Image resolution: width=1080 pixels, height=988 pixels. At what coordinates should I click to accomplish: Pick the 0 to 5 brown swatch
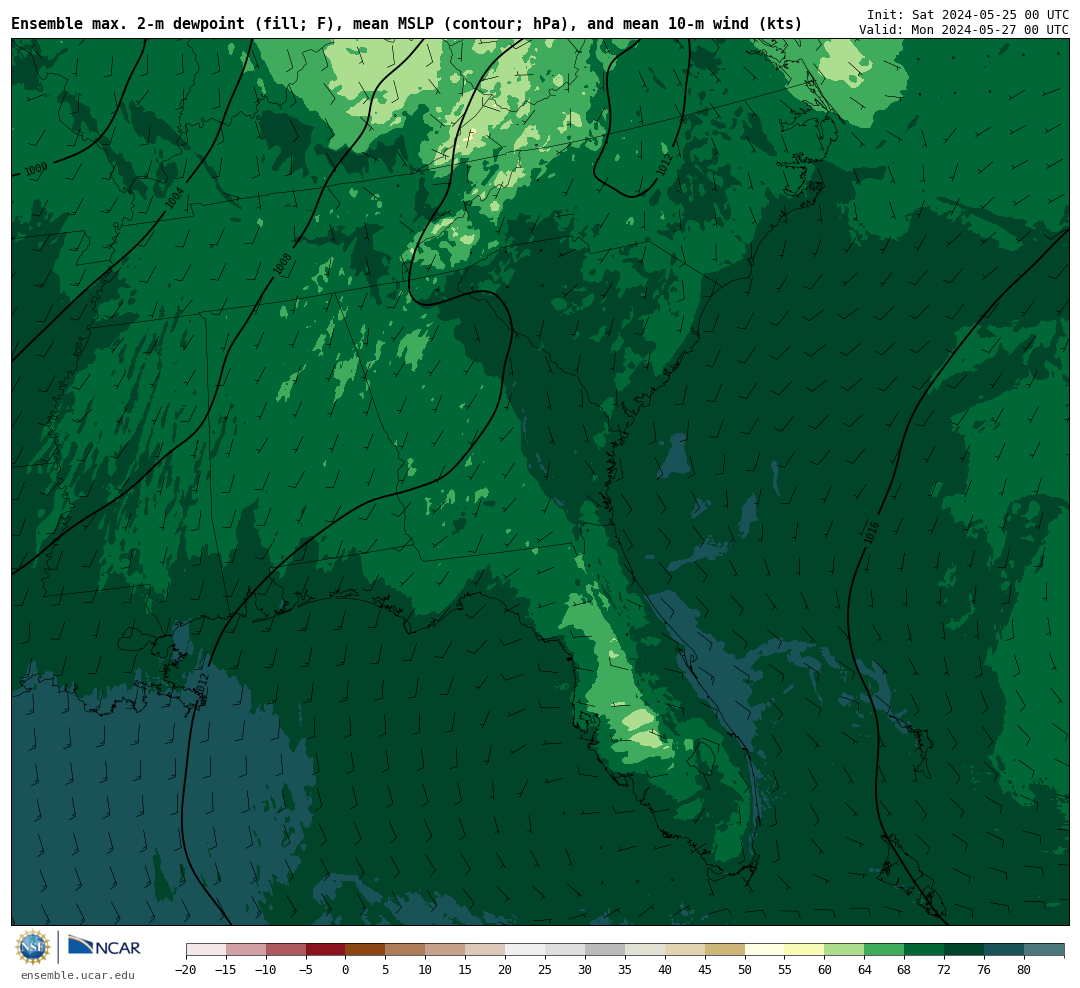point(366,950)
